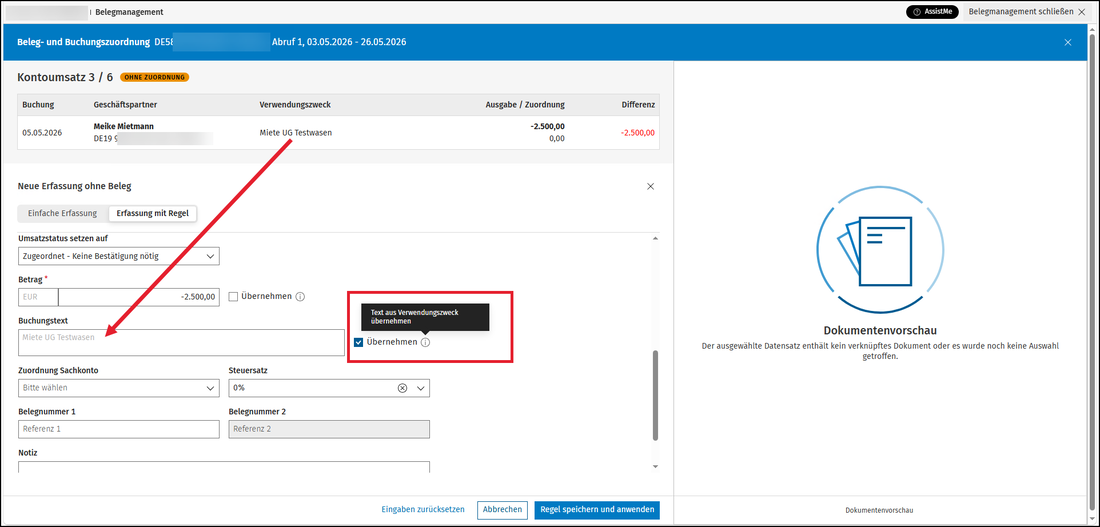The width and height of the screenshot is (1100, 527).
Task: Click Eingaben zurücksetzen link
Action: 423,509
